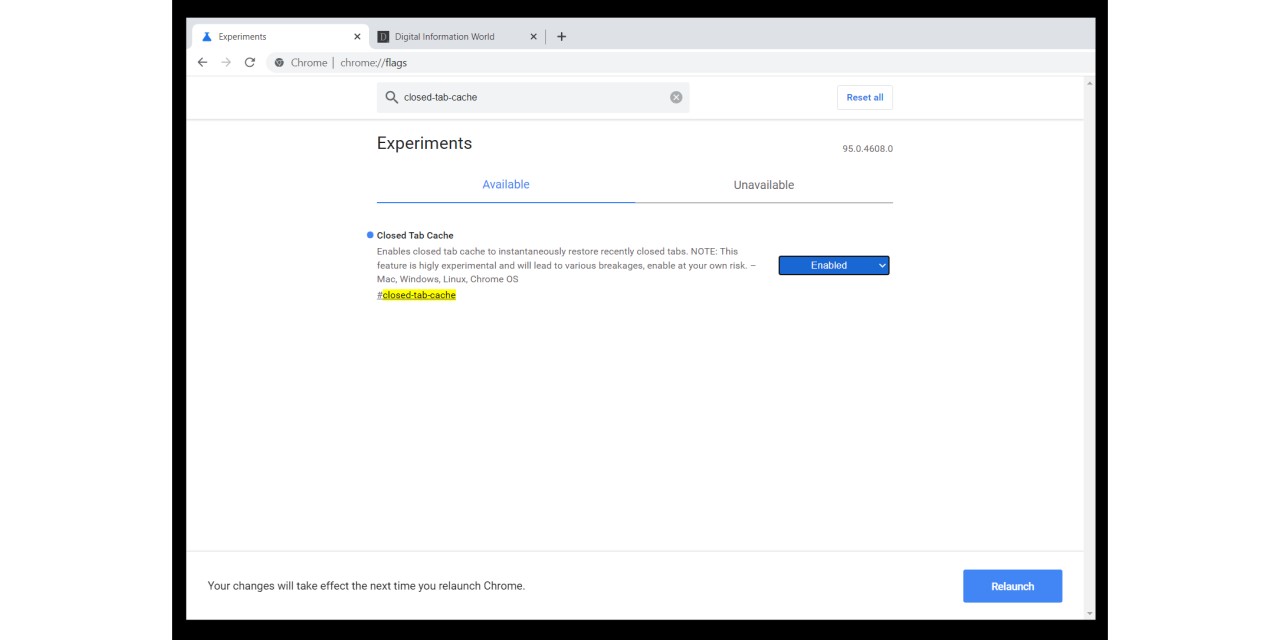Click the browser forward arrow
1280x640 pixels.
tap(226, 62)
